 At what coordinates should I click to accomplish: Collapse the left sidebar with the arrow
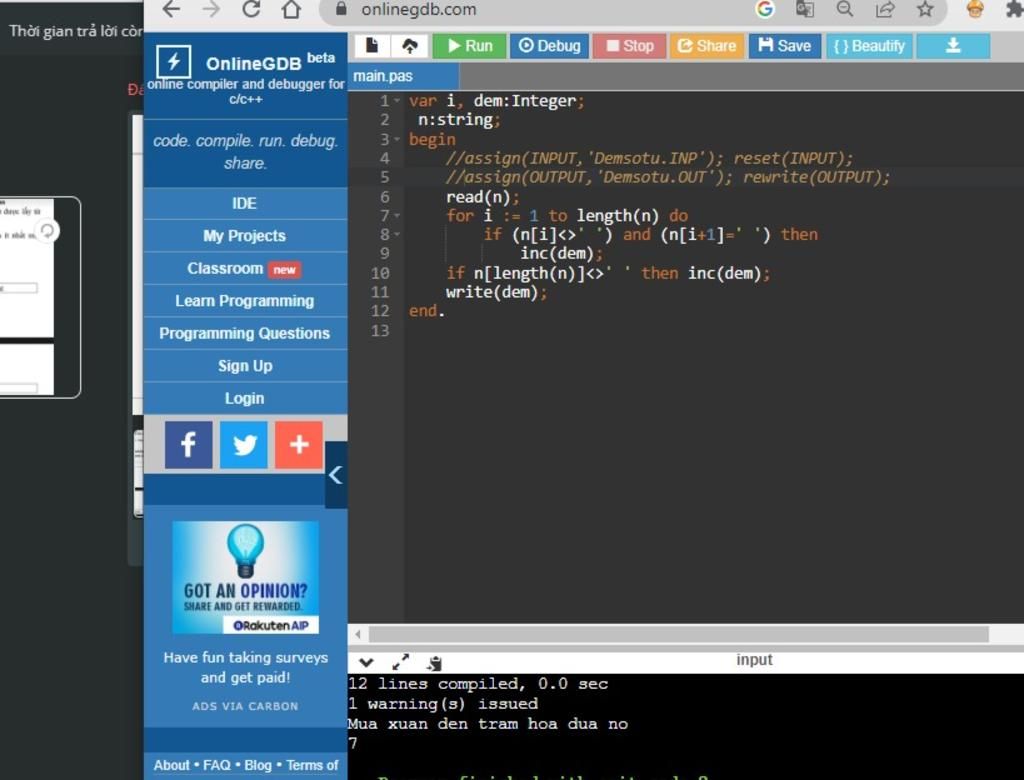click(x=336, y=475)
